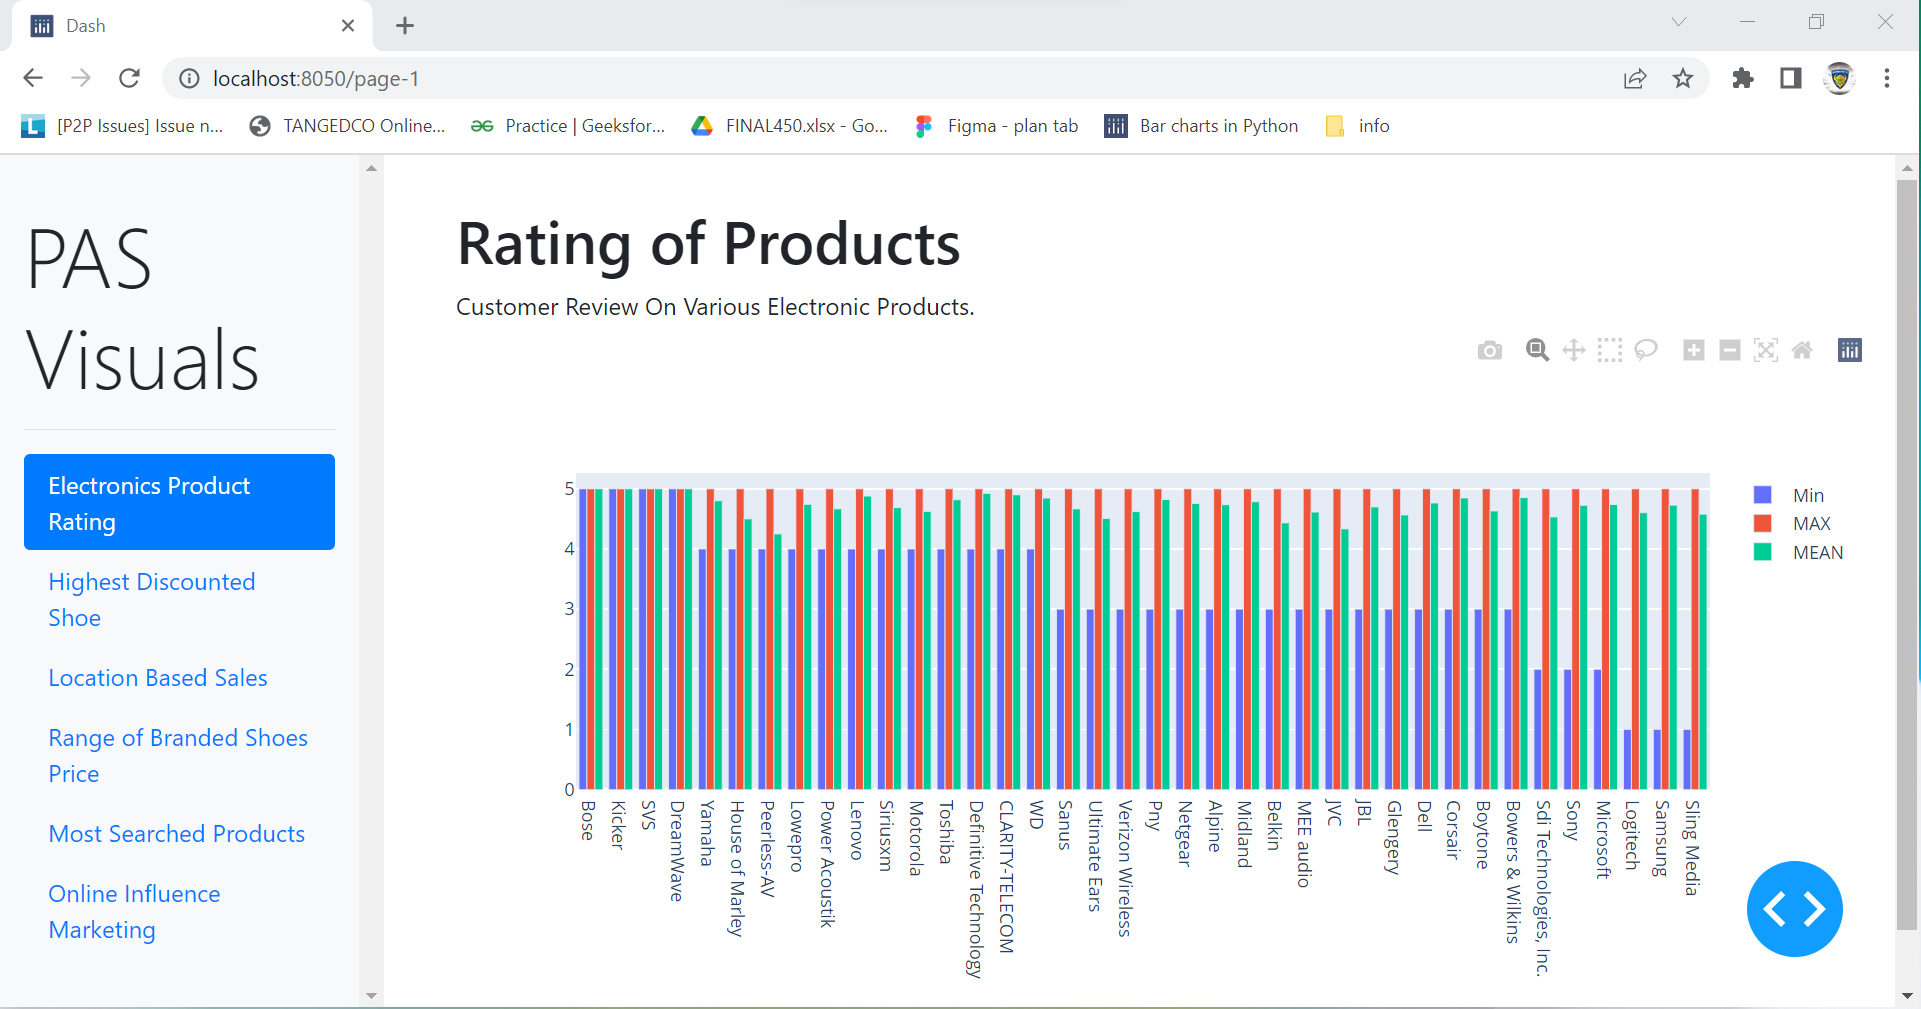Open P2P Issues bookmark
Screen dimensions: 1921x1009
tap(122, 126)
